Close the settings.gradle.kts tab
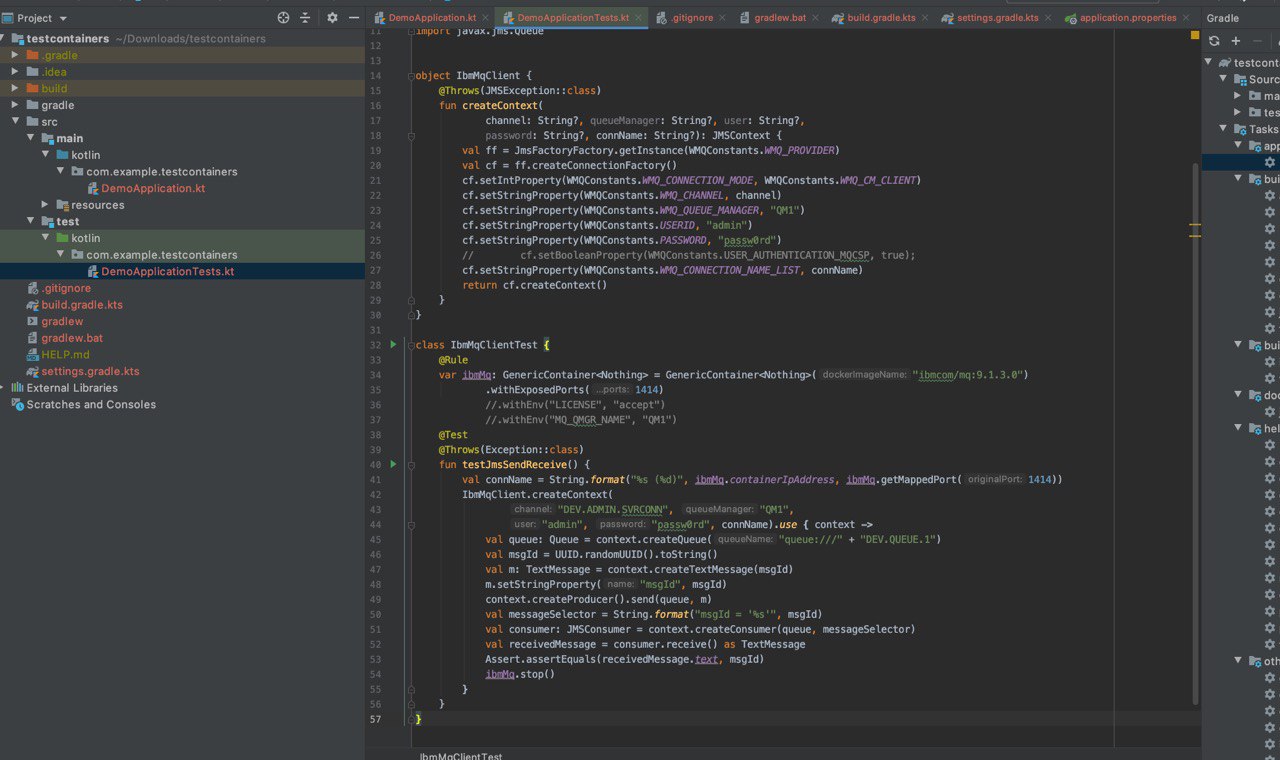1280x760 pixels. click(x=1050, y=18)
